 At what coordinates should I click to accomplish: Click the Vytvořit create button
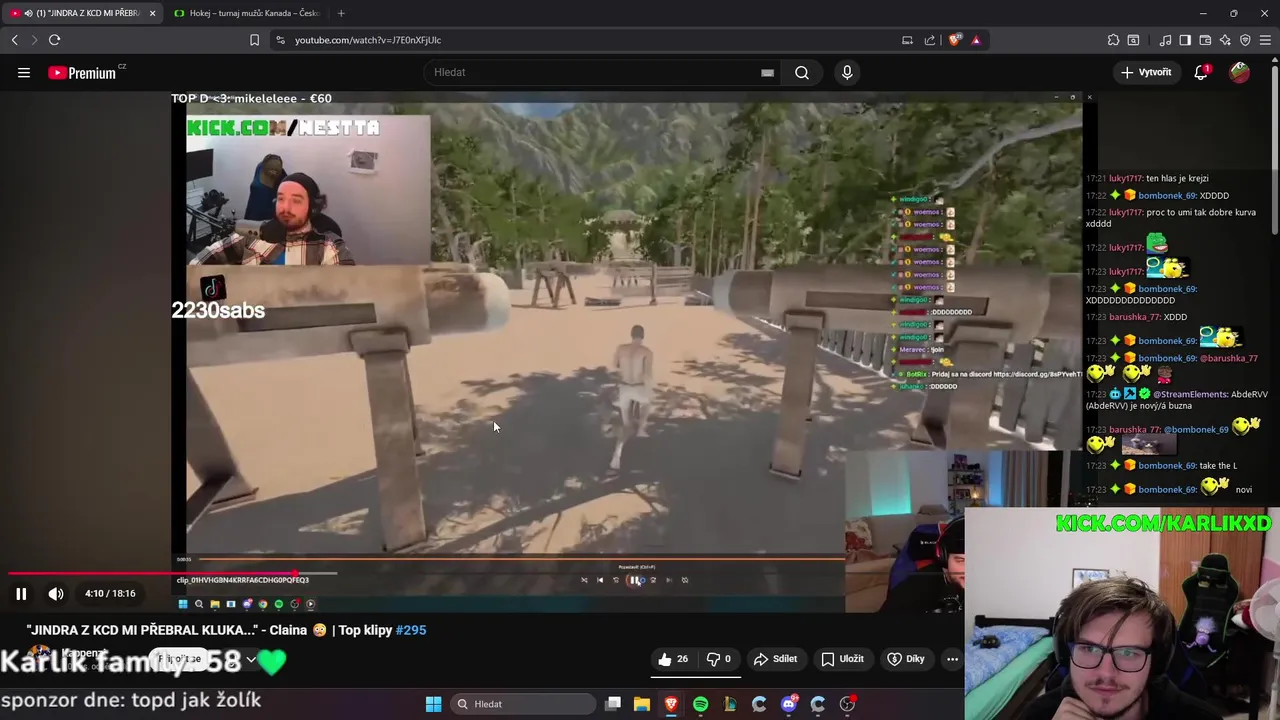click(1146, 72)
